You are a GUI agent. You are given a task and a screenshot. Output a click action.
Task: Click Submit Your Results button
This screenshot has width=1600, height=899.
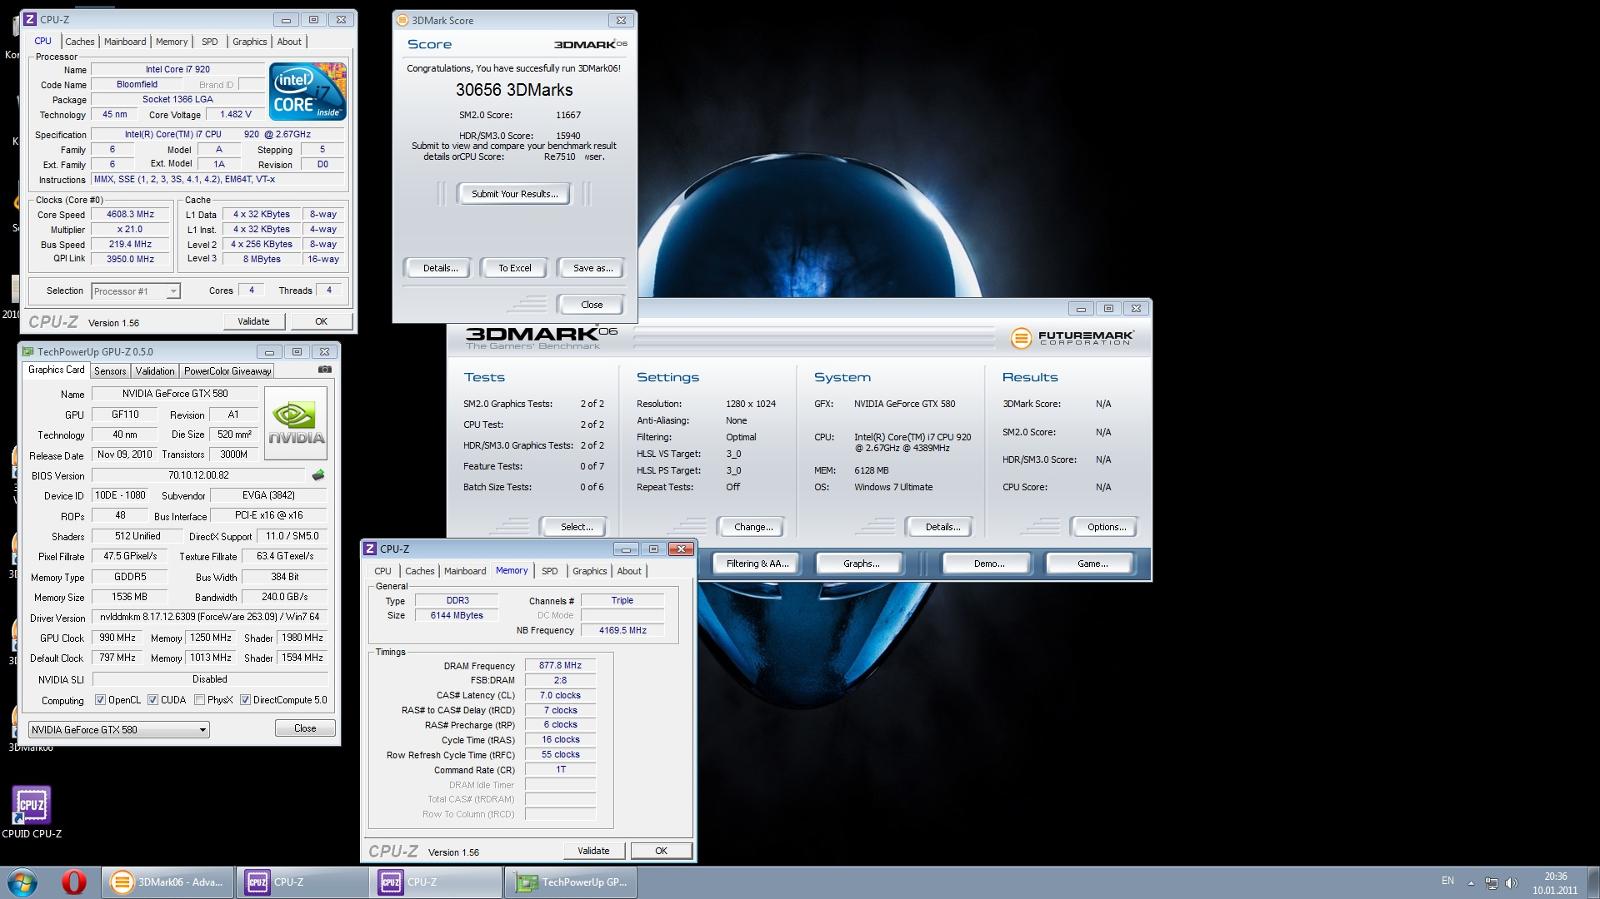click(514, 194)
